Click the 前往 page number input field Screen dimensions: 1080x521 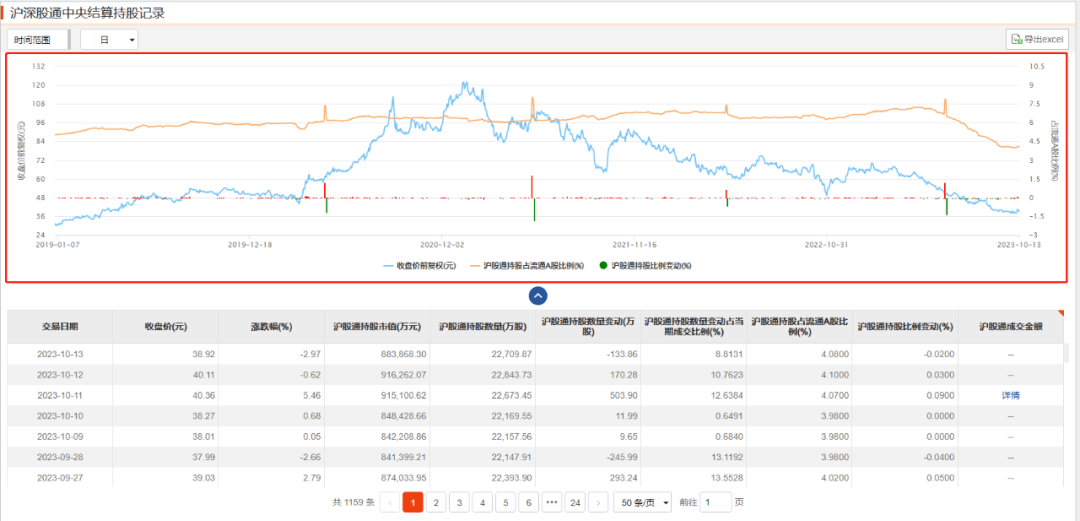pos(715,503)
